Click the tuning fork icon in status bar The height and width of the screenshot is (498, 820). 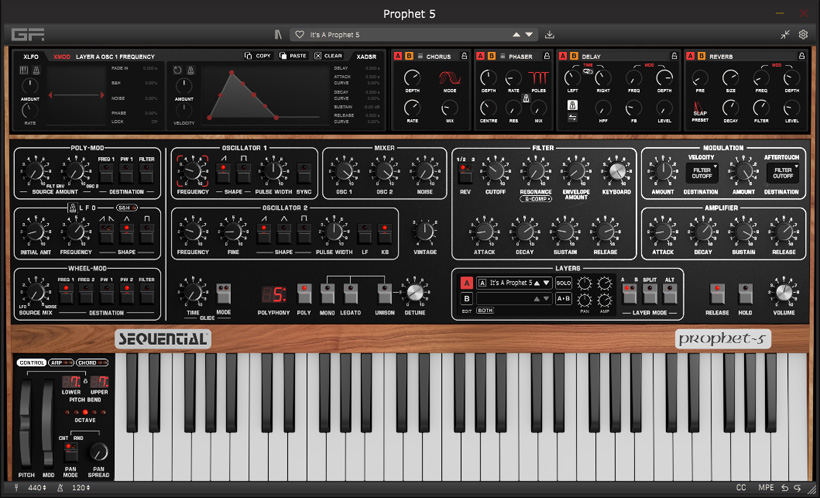coord(16,488)
